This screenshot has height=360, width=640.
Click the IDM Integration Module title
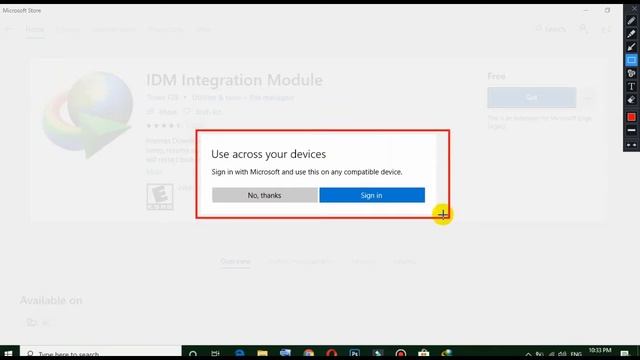click(234, 80)
